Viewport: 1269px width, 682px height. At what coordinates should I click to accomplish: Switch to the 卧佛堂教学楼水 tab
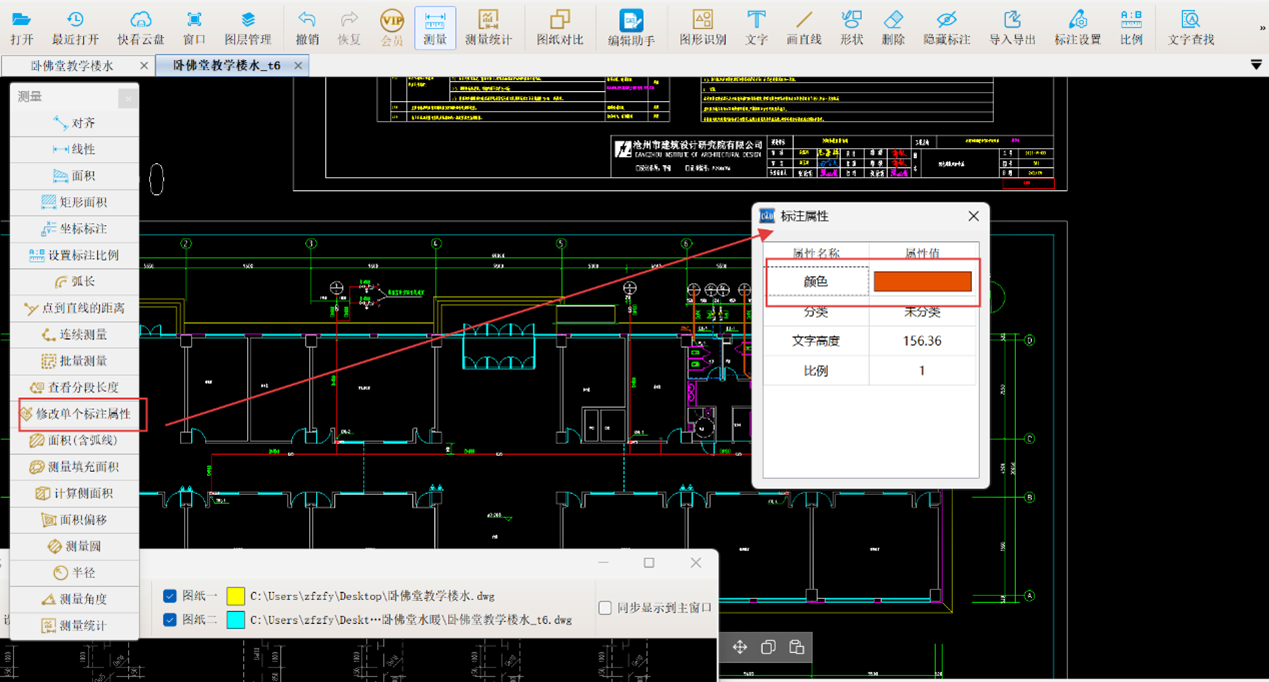click(x=72, y=66)
